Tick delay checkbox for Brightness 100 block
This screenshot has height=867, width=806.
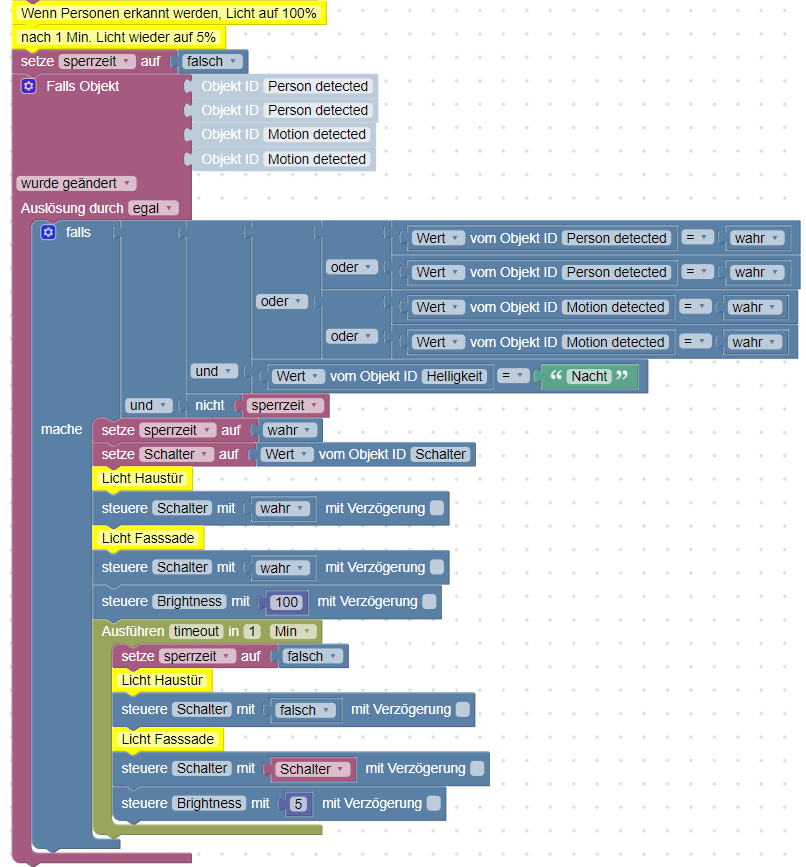[x=430, y=602]
